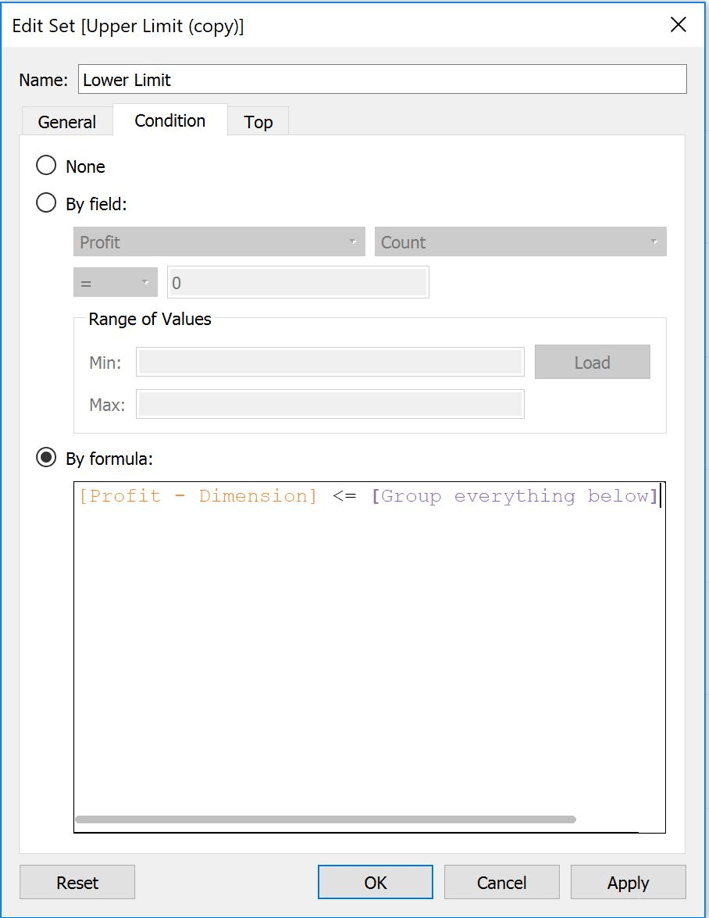Edit the set Name field
Viewport: 709px width, 918px height.
[x=382, y=79]
